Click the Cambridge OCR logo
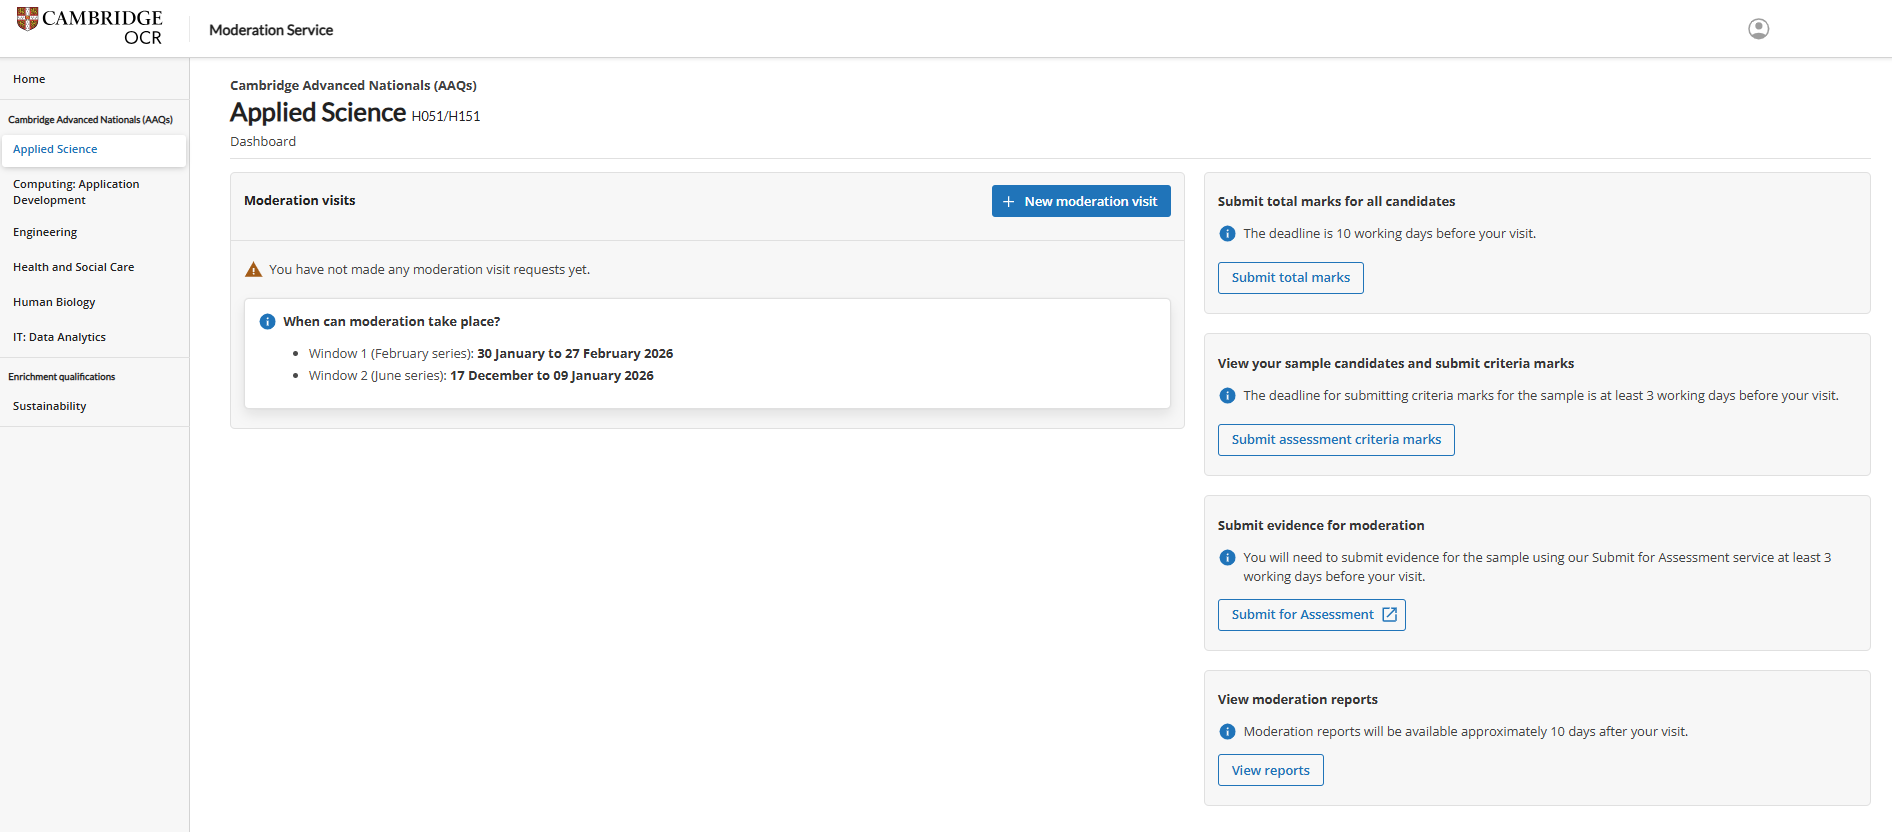1892x832 pixels. [90, 27]
